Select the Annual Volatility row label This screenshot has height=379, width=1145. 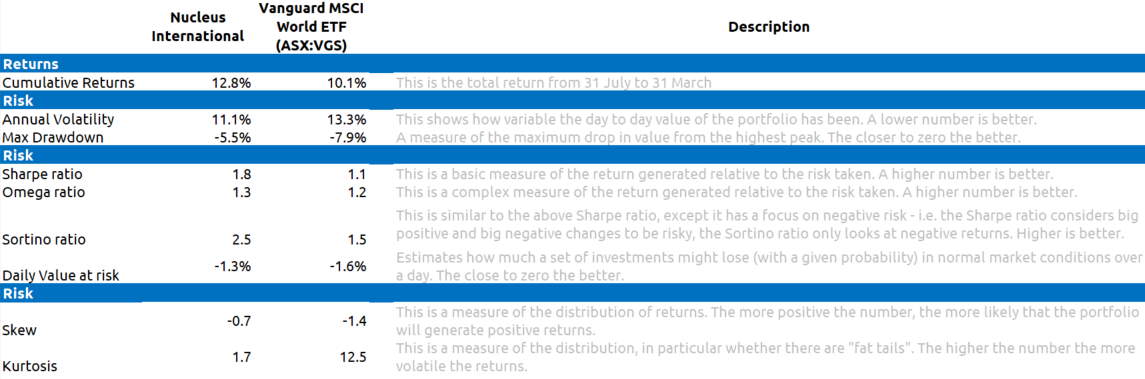click(x=58, y=119)
